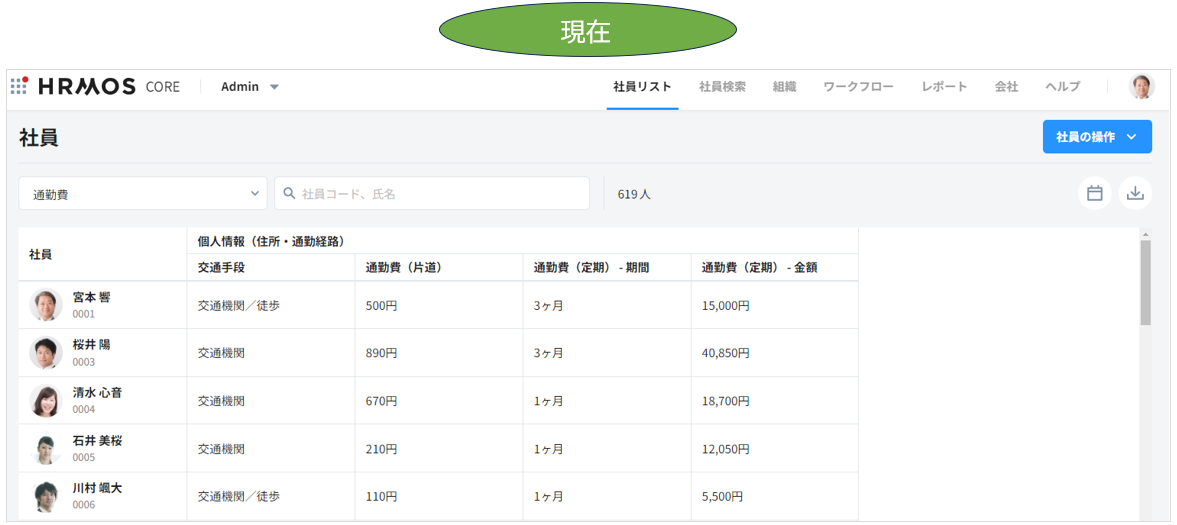This screenshot has width=1177, height=525.
Task: Click 宮本 響's profile photo
Action: pos(46,305)
